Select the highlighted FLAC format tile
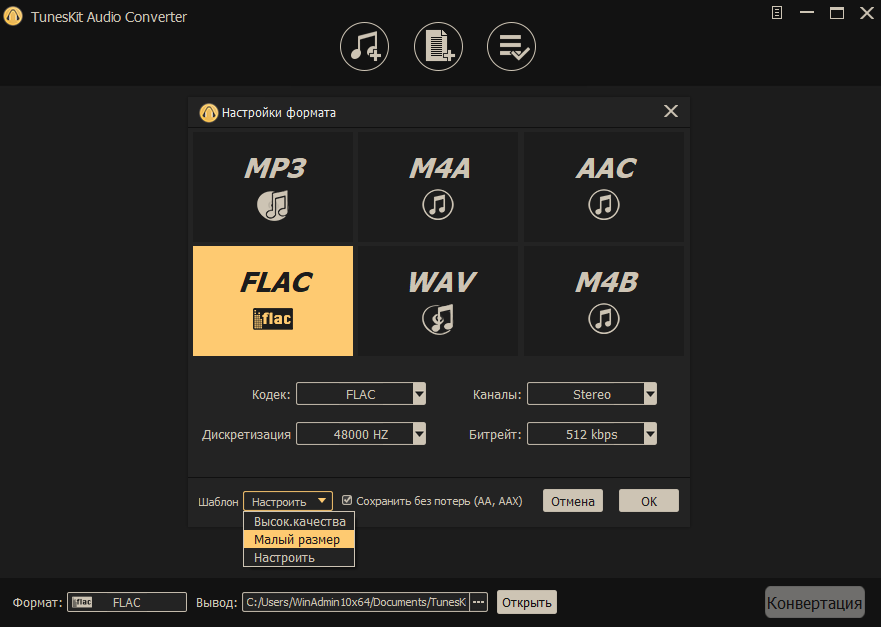This screenshot has height=627, width=881. pyautogui.click(x=273, y=301)
